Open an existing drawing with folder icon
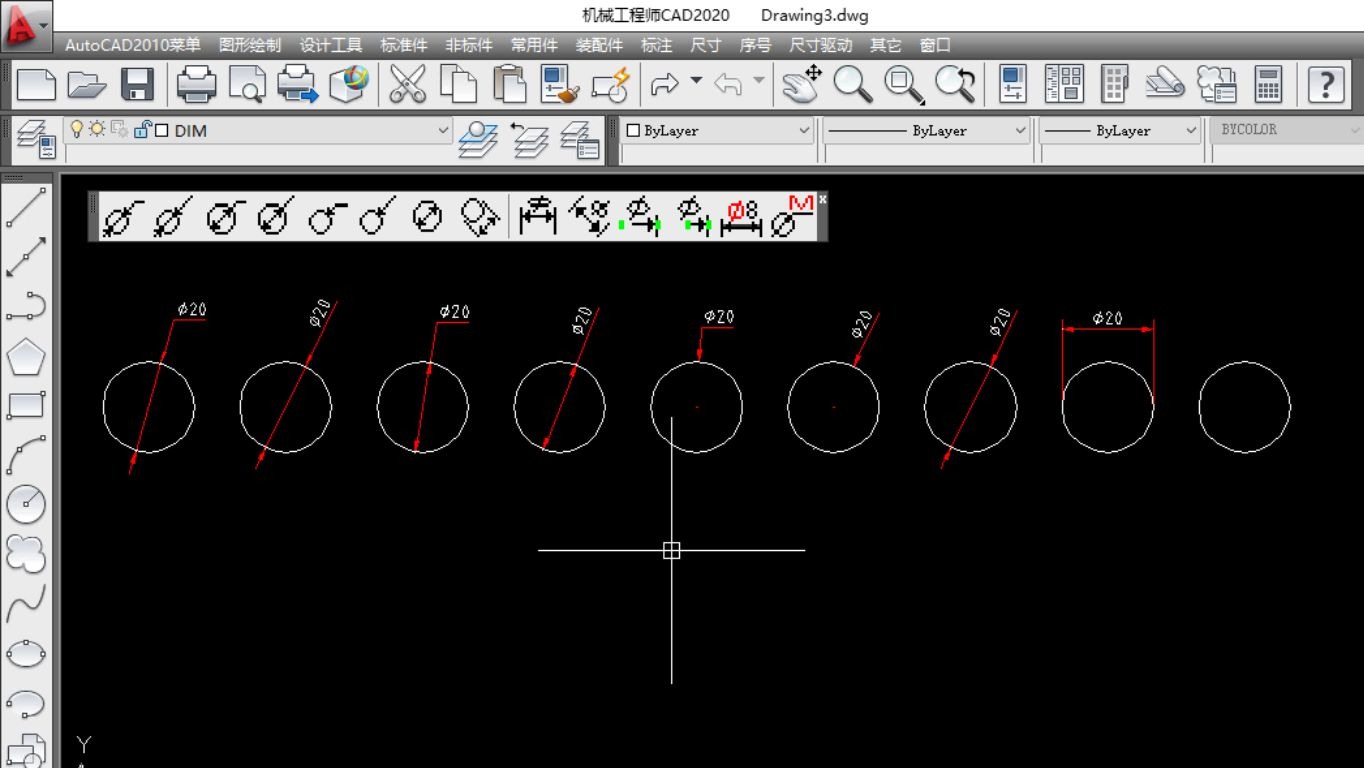The image size is (1364, 768). 87,85
